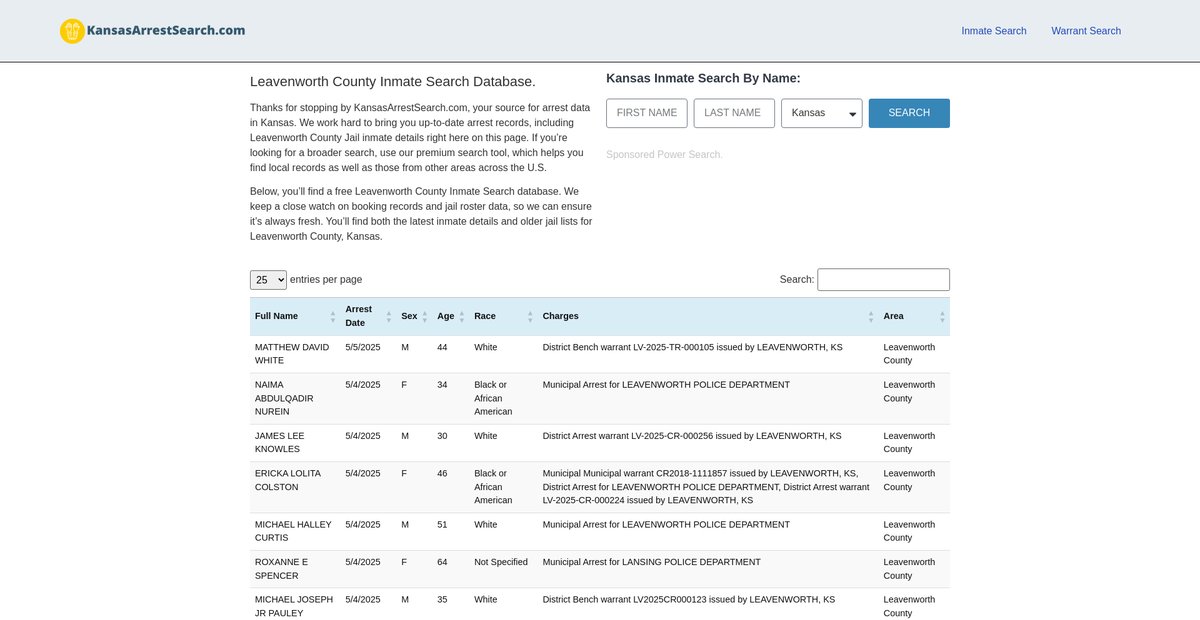Screen dimensions: 1200x620
Task: Click the table Search filter box
Action: tap(883, 280)
